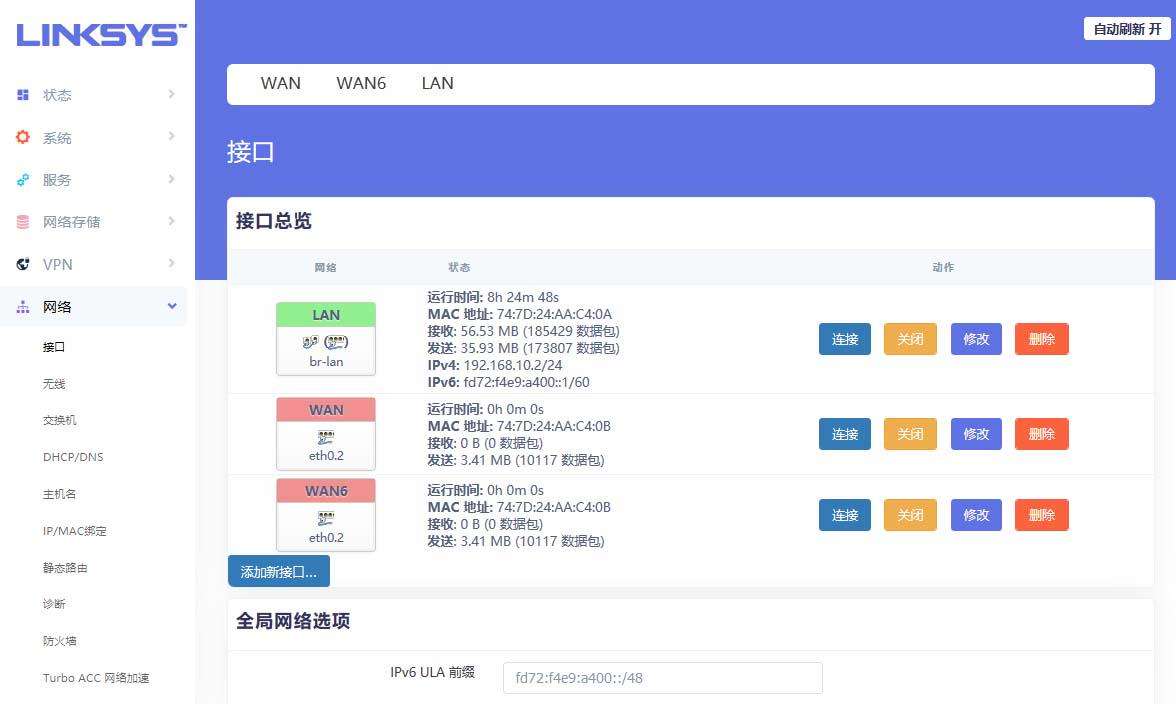Click the br-lan bridge interface icon
Screen dimensions: 1176x704
pyautogui.click(x=325, y=340)
